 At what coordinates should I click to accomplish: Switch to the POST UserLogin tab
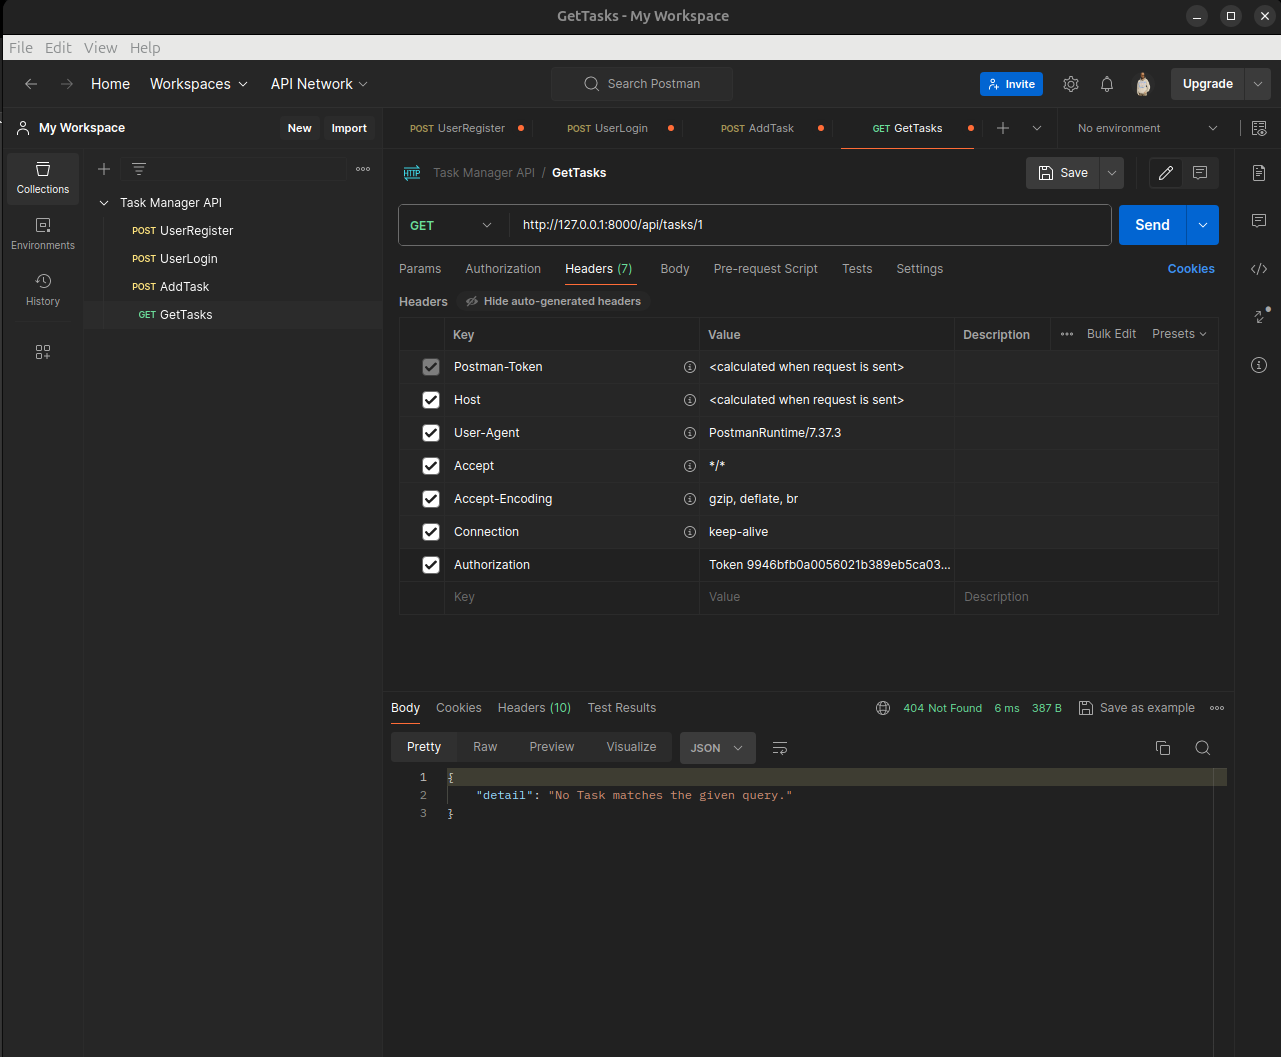(x=607, y=128)
